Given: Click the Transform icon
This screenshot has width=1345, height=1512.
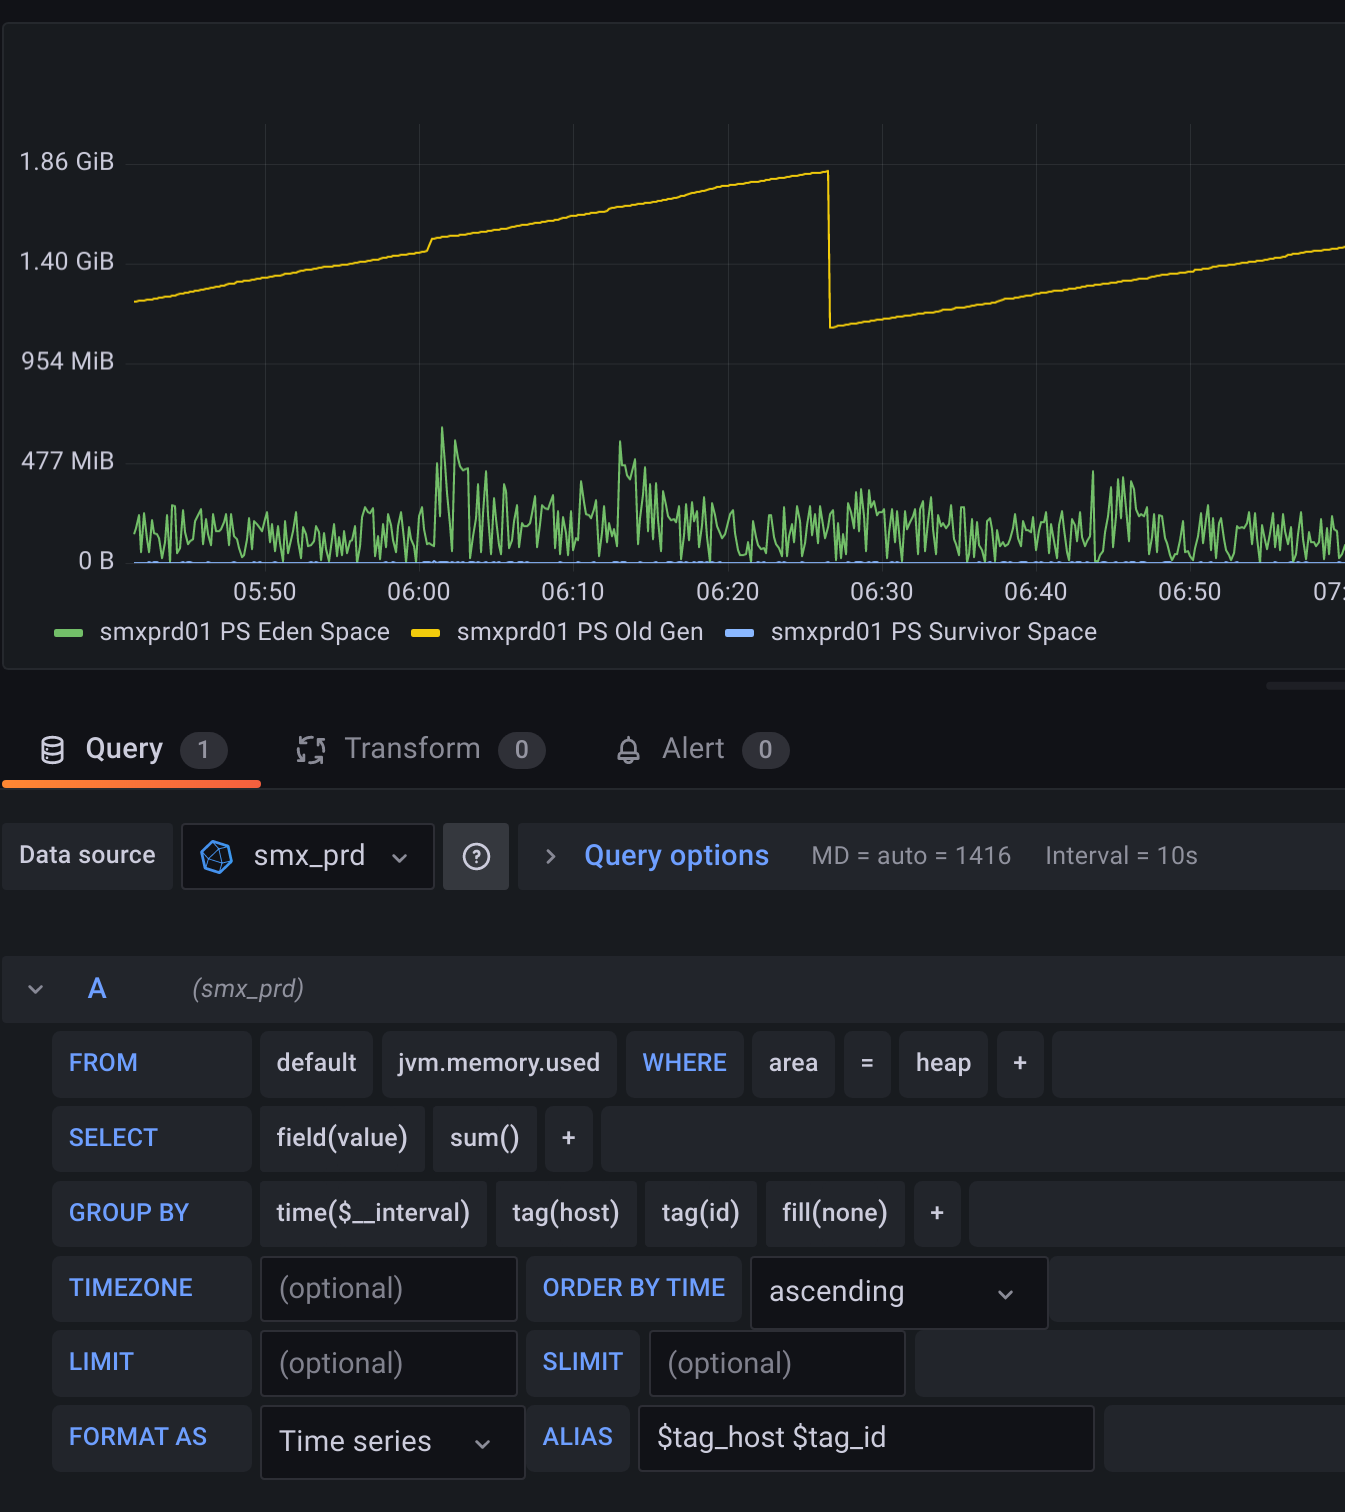Looking at the screenshot, I should [x=311, y=750].
